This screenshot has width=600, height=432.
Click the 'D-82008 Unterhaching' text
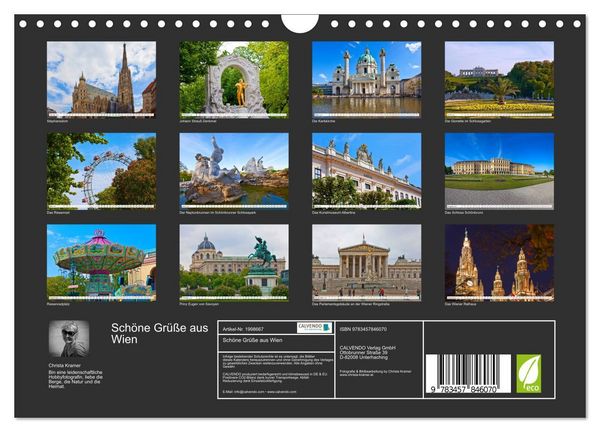(x=364, y=357)
